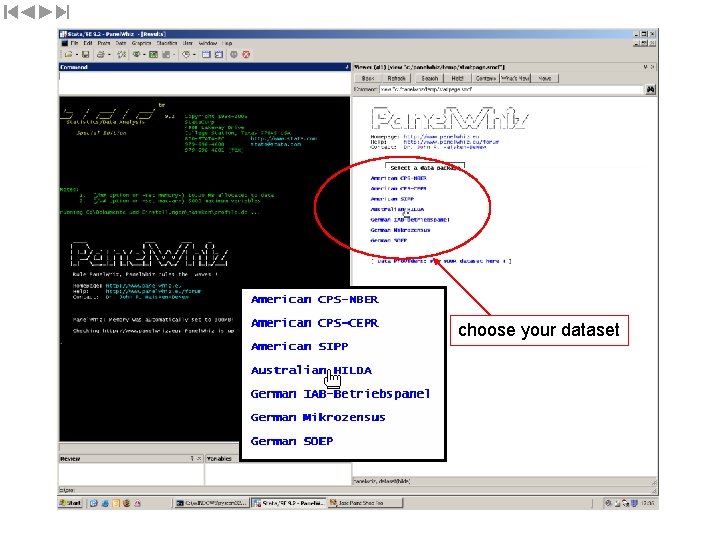
Task: Click the green Results window toolbar icon
Action: coord(154,55)
